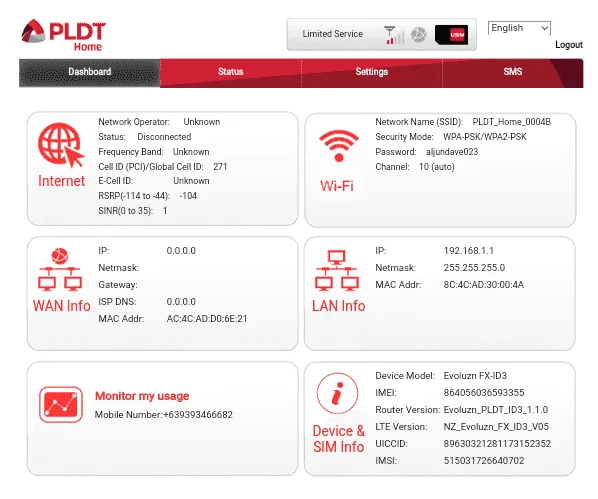Click device model Evoluzn FX-ID3
Screen dimensions: 598x499
[x=475, y=376]
